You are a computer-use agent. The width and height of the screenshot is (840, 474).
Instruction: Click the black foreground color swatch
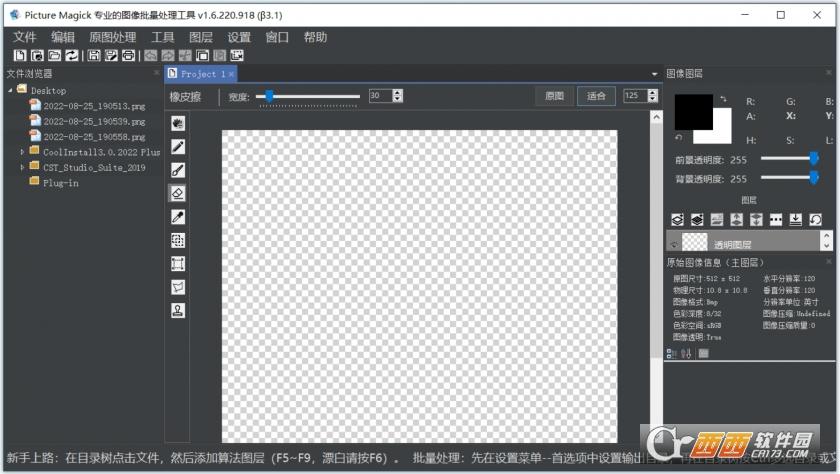(x=693, y=111)
